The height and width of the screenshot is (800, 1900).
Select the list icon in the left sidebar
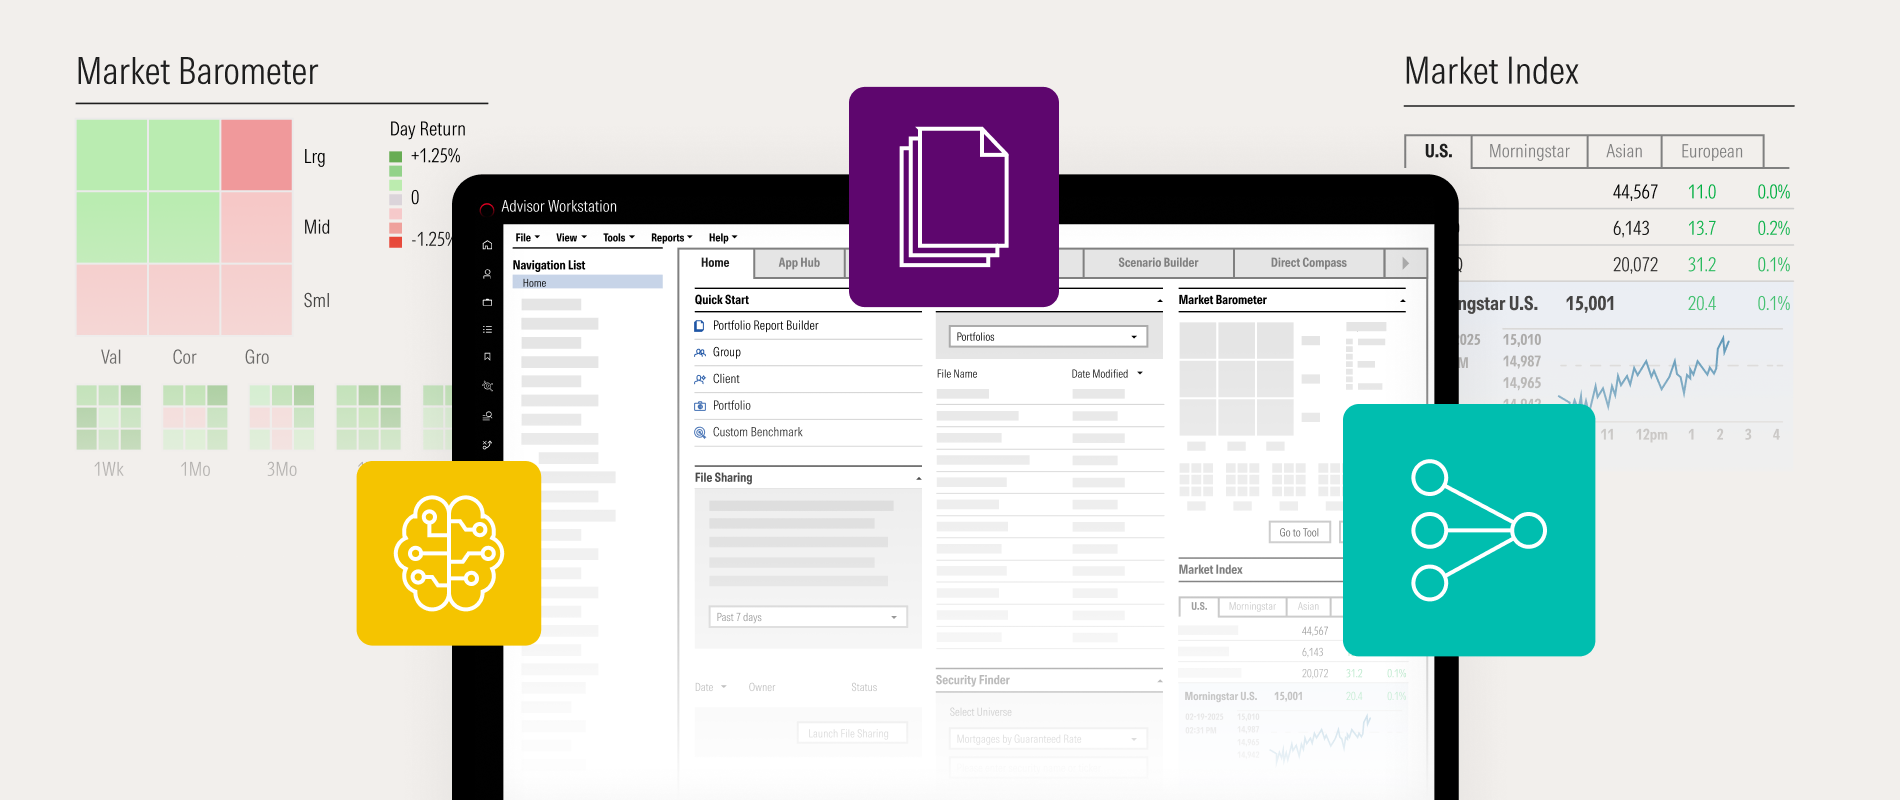(x=487, y=329)
